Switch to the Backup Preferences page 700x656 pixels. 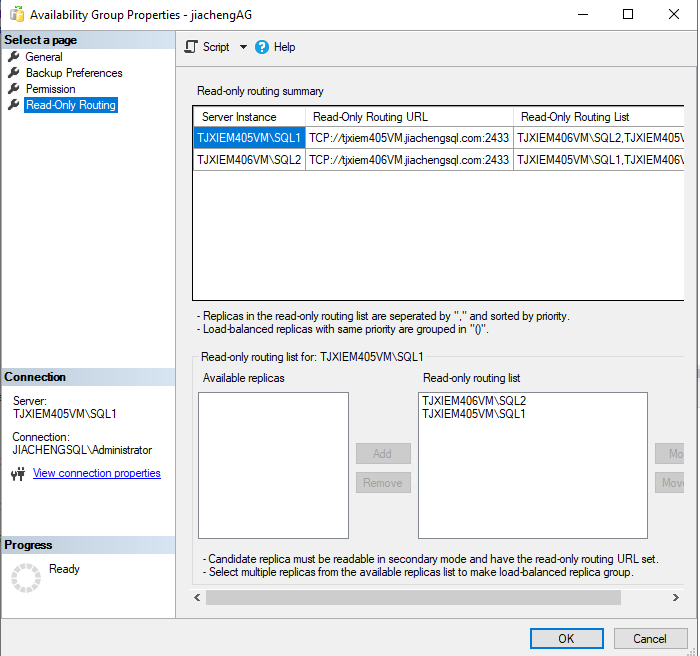74,73
